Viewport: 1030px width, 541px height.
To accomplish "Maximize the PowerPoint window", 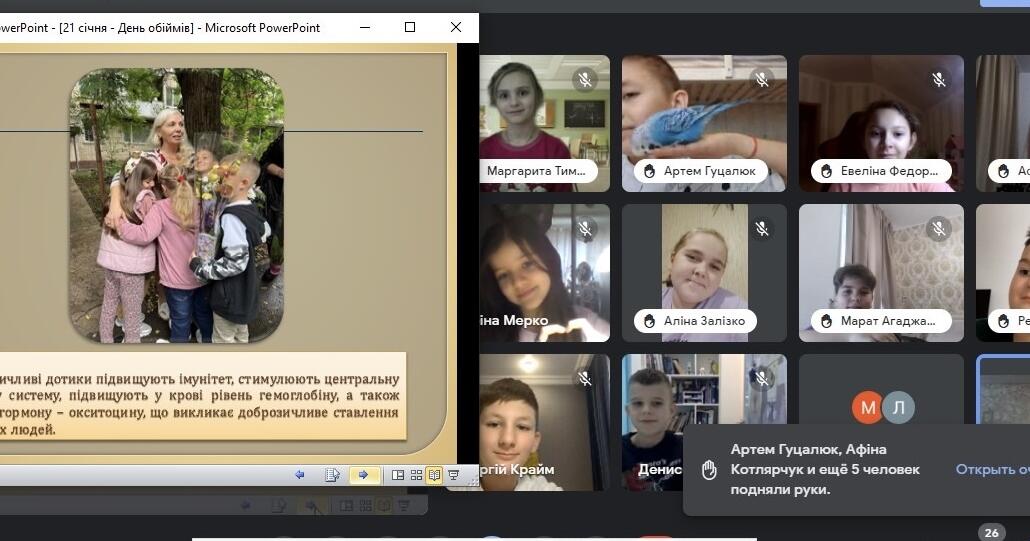I will [410, 28].
